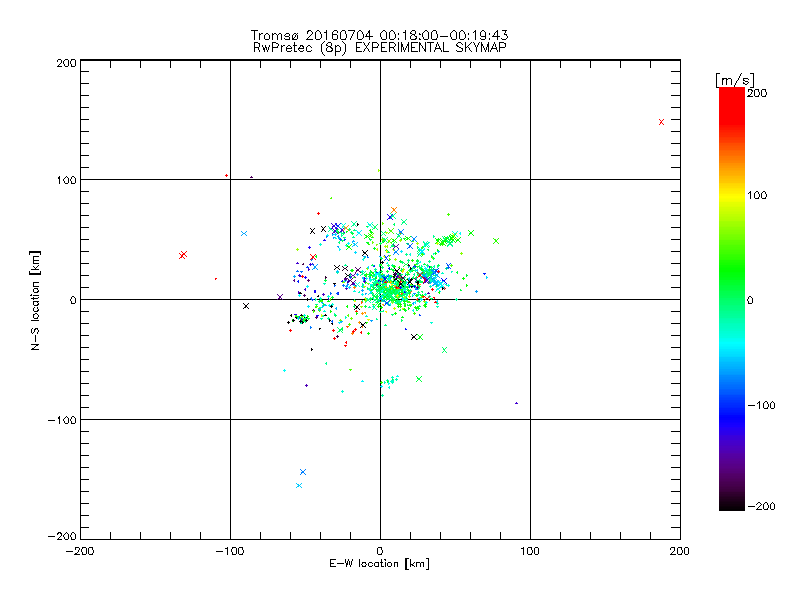Image resolution: width=800 pixels, height=600 pixels.
Task: Click the N-S location axis label
Action: click(35, 300)
